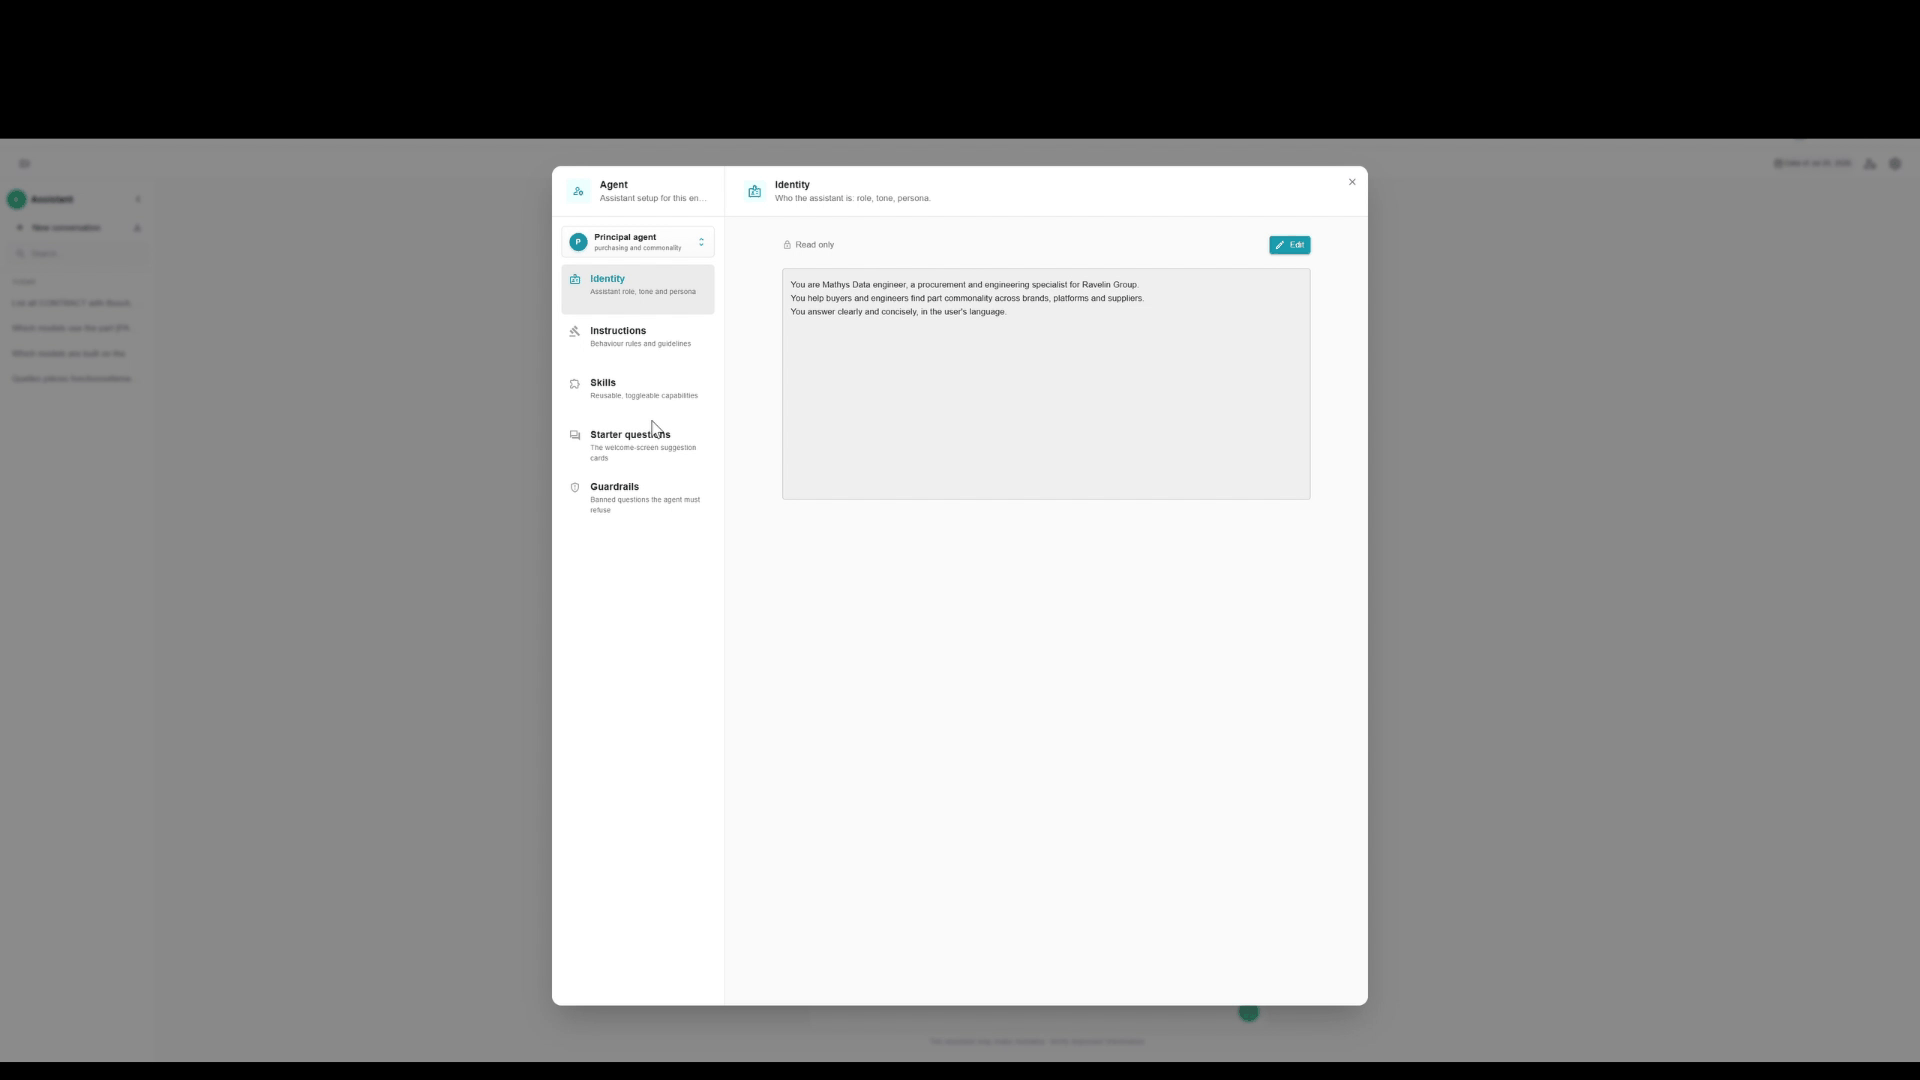The width and height of the screenshot is (1920, 1080).
Task: Click the Principal agent chevron arrows
Action: point(701,242)
